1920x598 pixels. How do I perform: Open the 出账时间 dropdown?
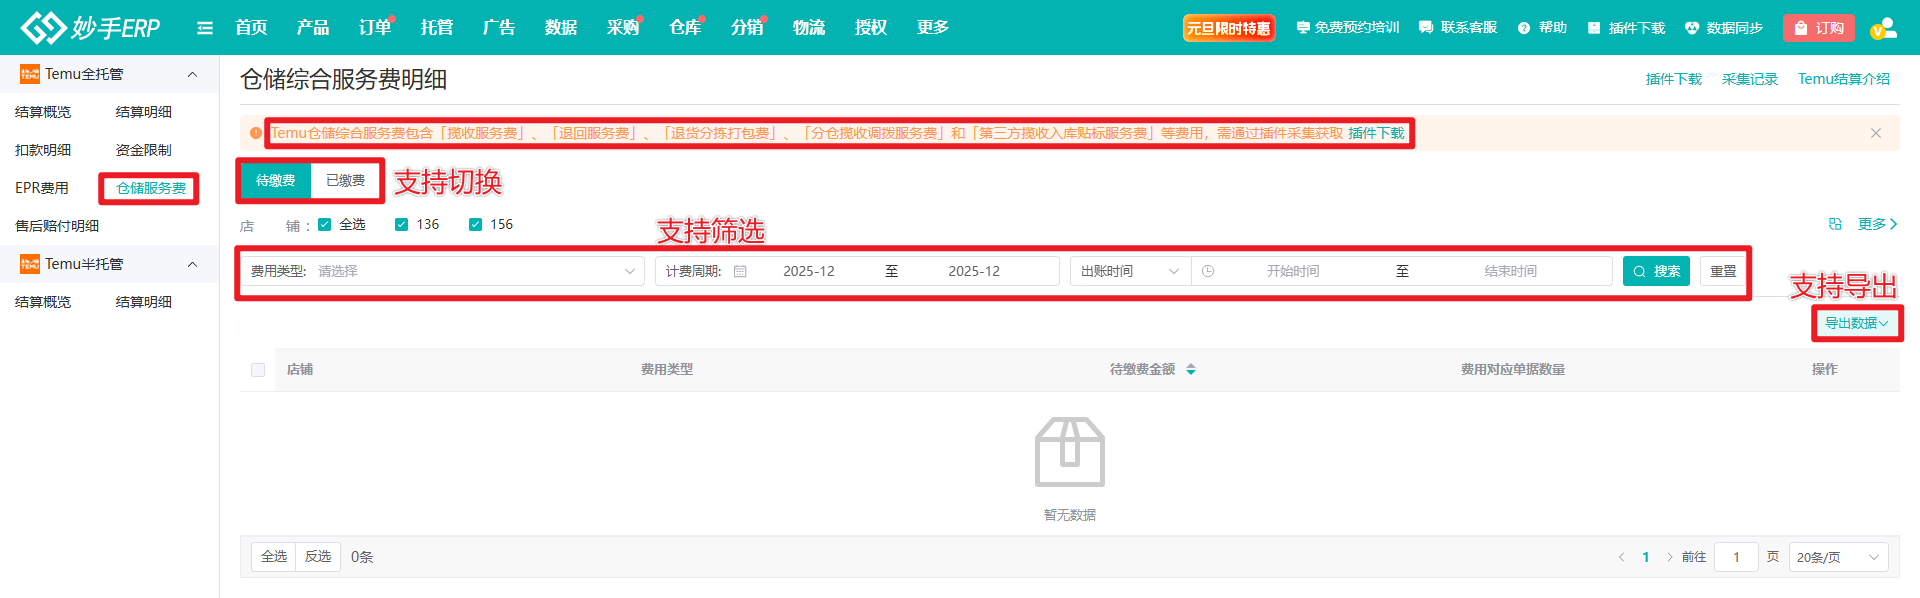[1130, 271]
